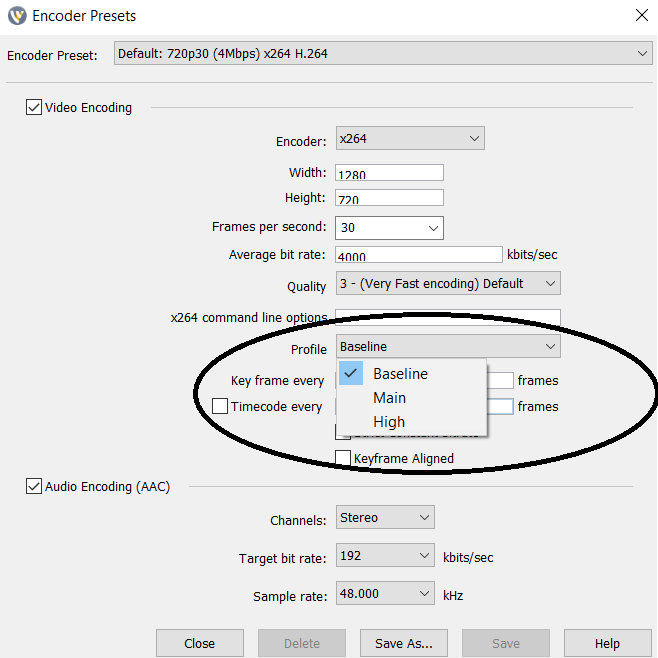
Task: Toggle the Audio Encoding (AAC) checkbox
Action: click(x=34, y=486)
